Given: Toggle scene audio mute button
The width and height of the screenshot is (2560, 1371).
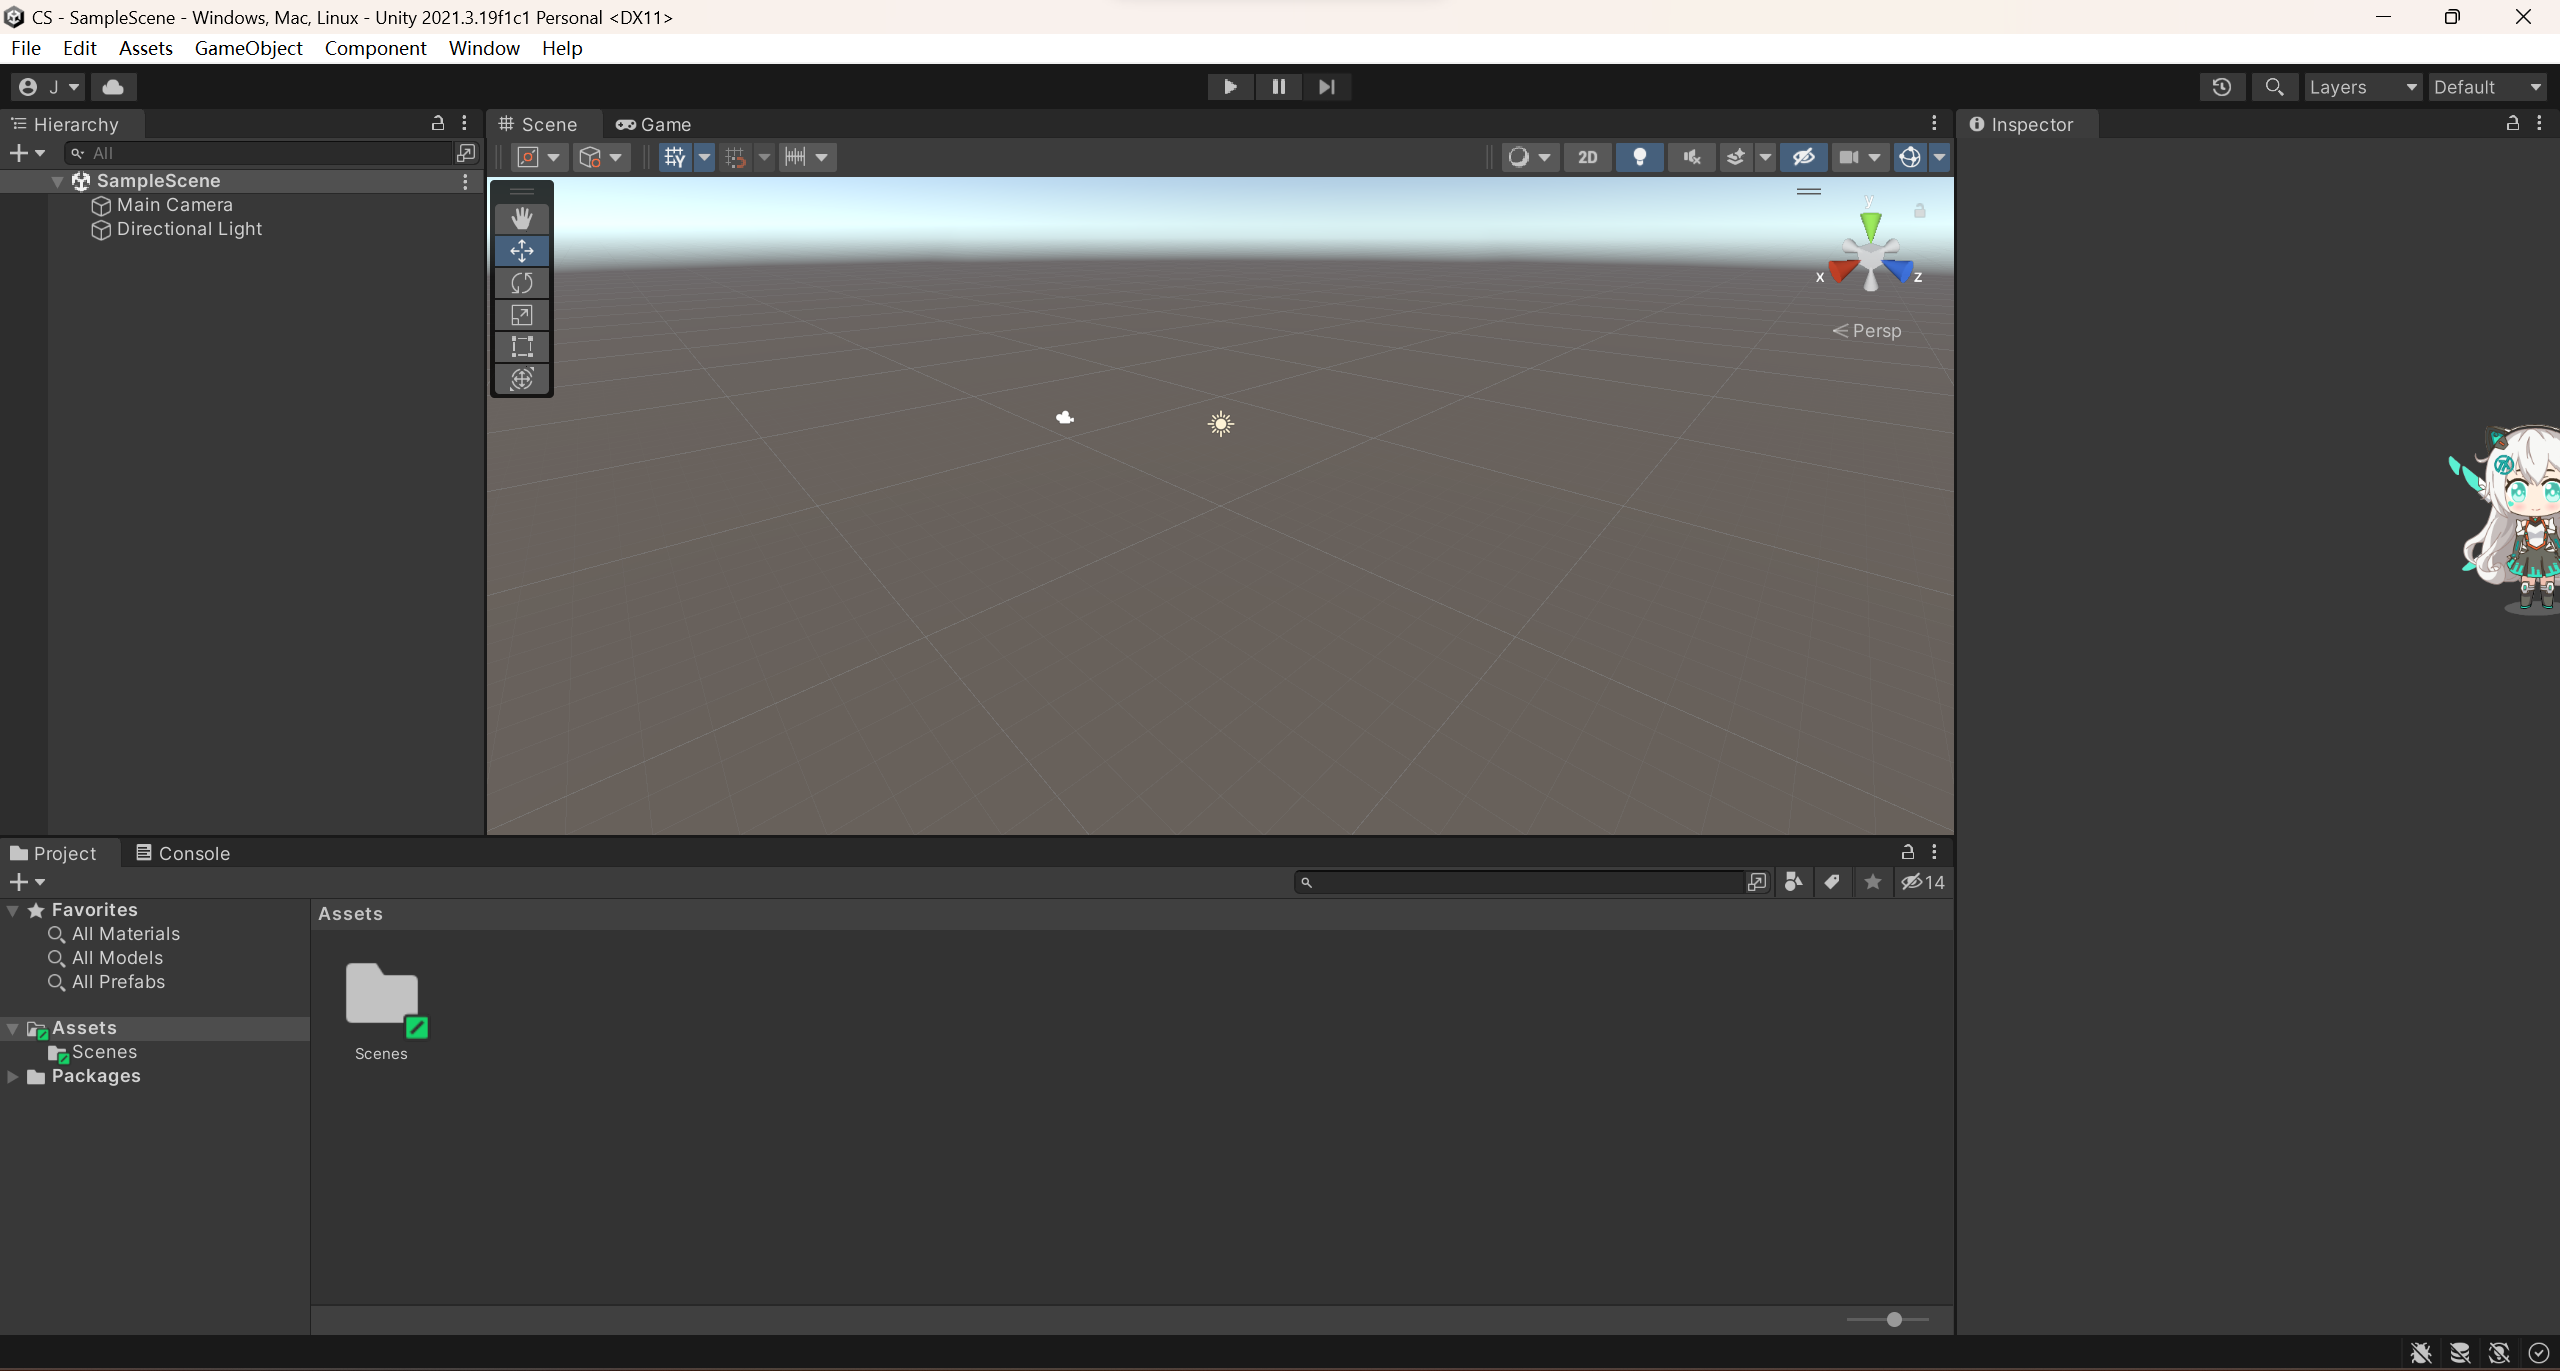Looking at the screenshot, I should pyautogui.click(x=1692, y=157).
